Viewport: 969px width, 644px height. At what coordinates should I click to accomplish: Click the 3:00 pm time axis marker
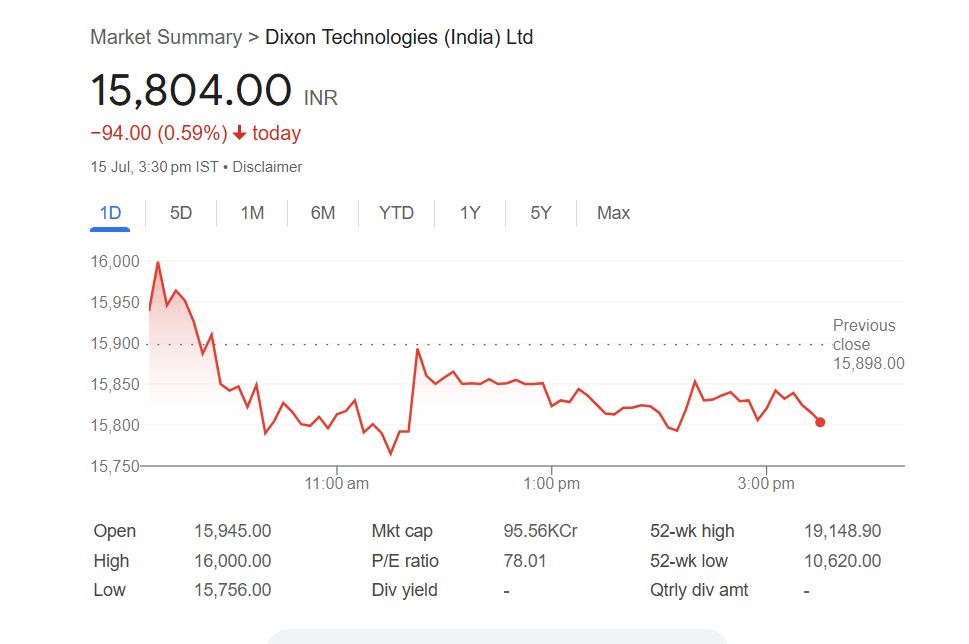click(766, 484)
